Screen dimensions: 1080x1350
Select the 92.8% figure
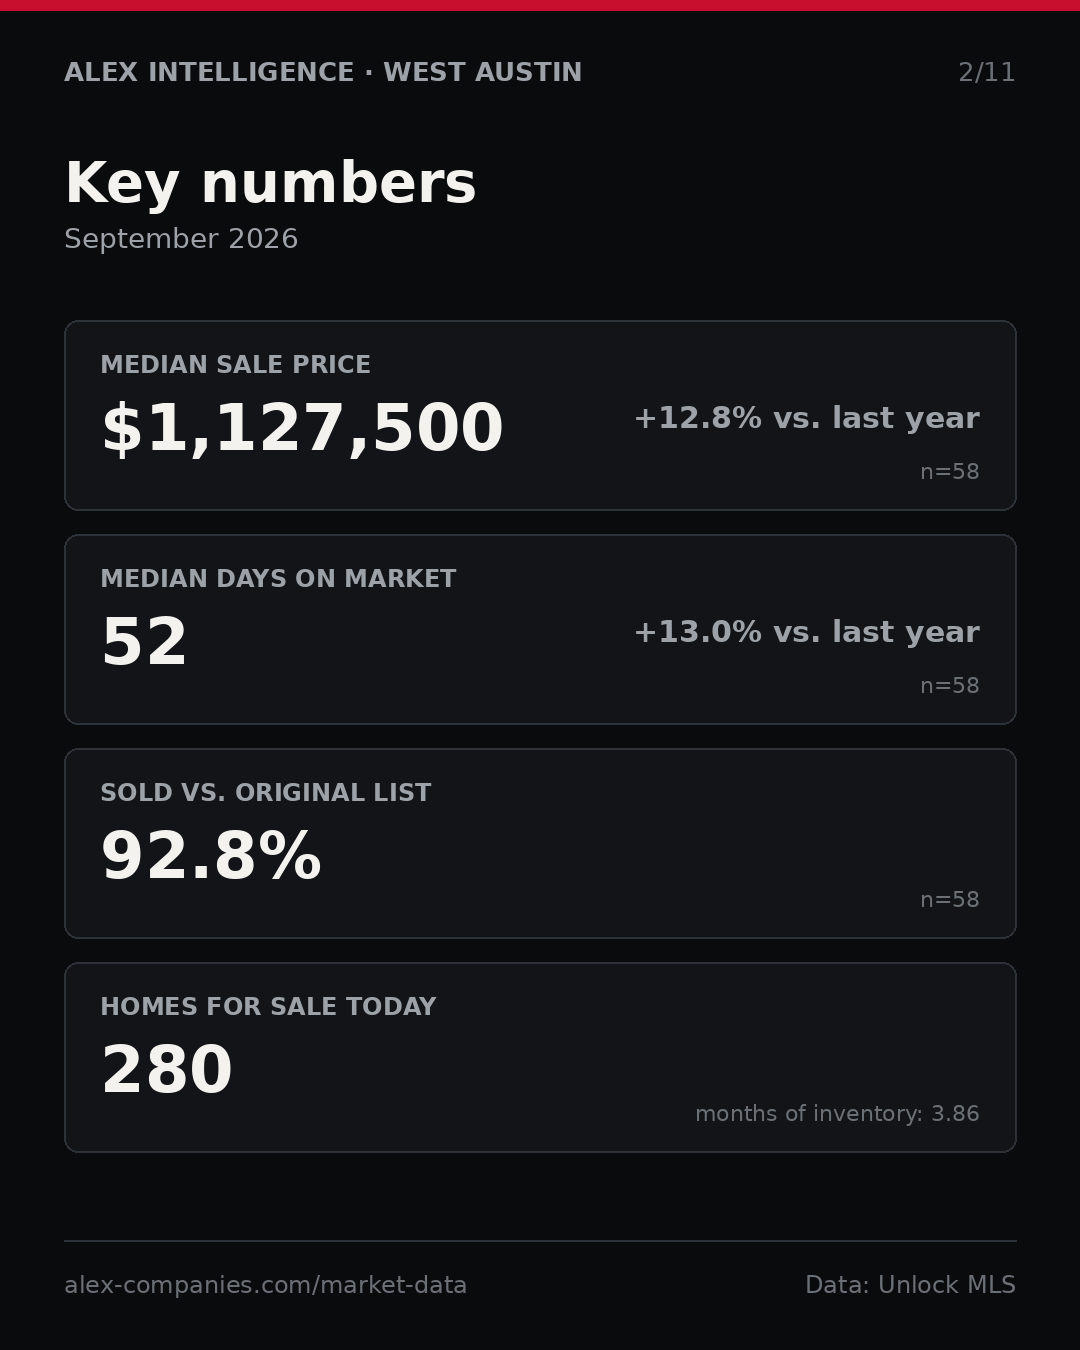(211, 857)
